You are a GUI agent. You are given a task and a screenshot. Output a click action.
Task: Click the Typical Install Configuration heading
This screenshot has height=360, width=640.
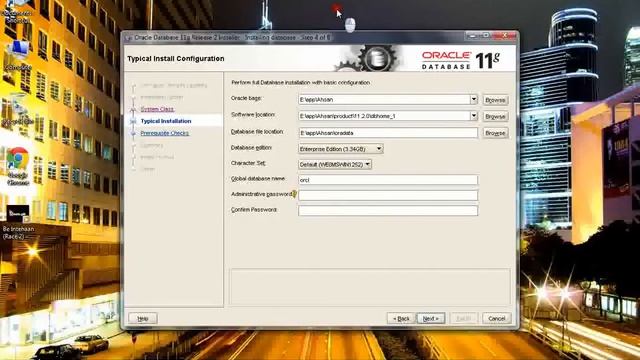(176, 59)
